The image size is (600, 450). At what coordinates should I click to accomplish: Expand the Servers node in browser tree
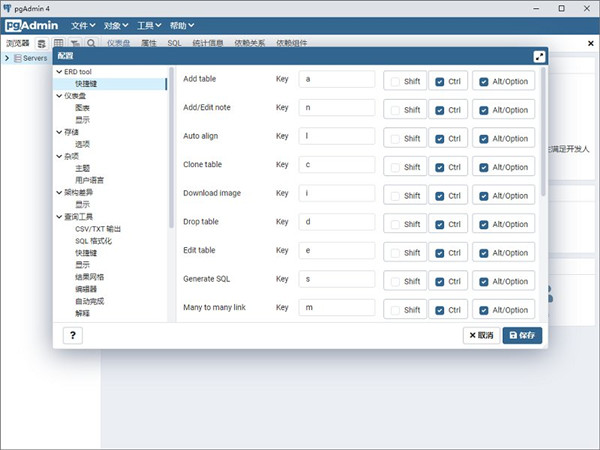click(x=7, y=59)
